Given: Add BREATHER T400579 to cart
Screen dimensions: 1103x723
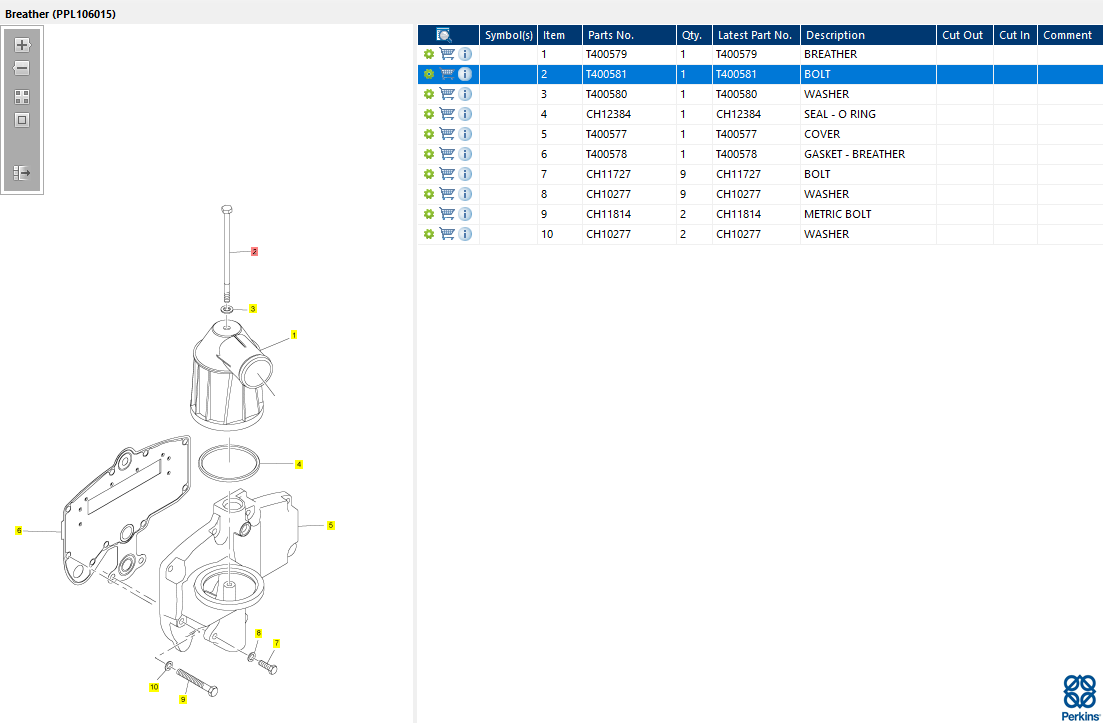Looking at the screenshot, I should click(447, 53).
